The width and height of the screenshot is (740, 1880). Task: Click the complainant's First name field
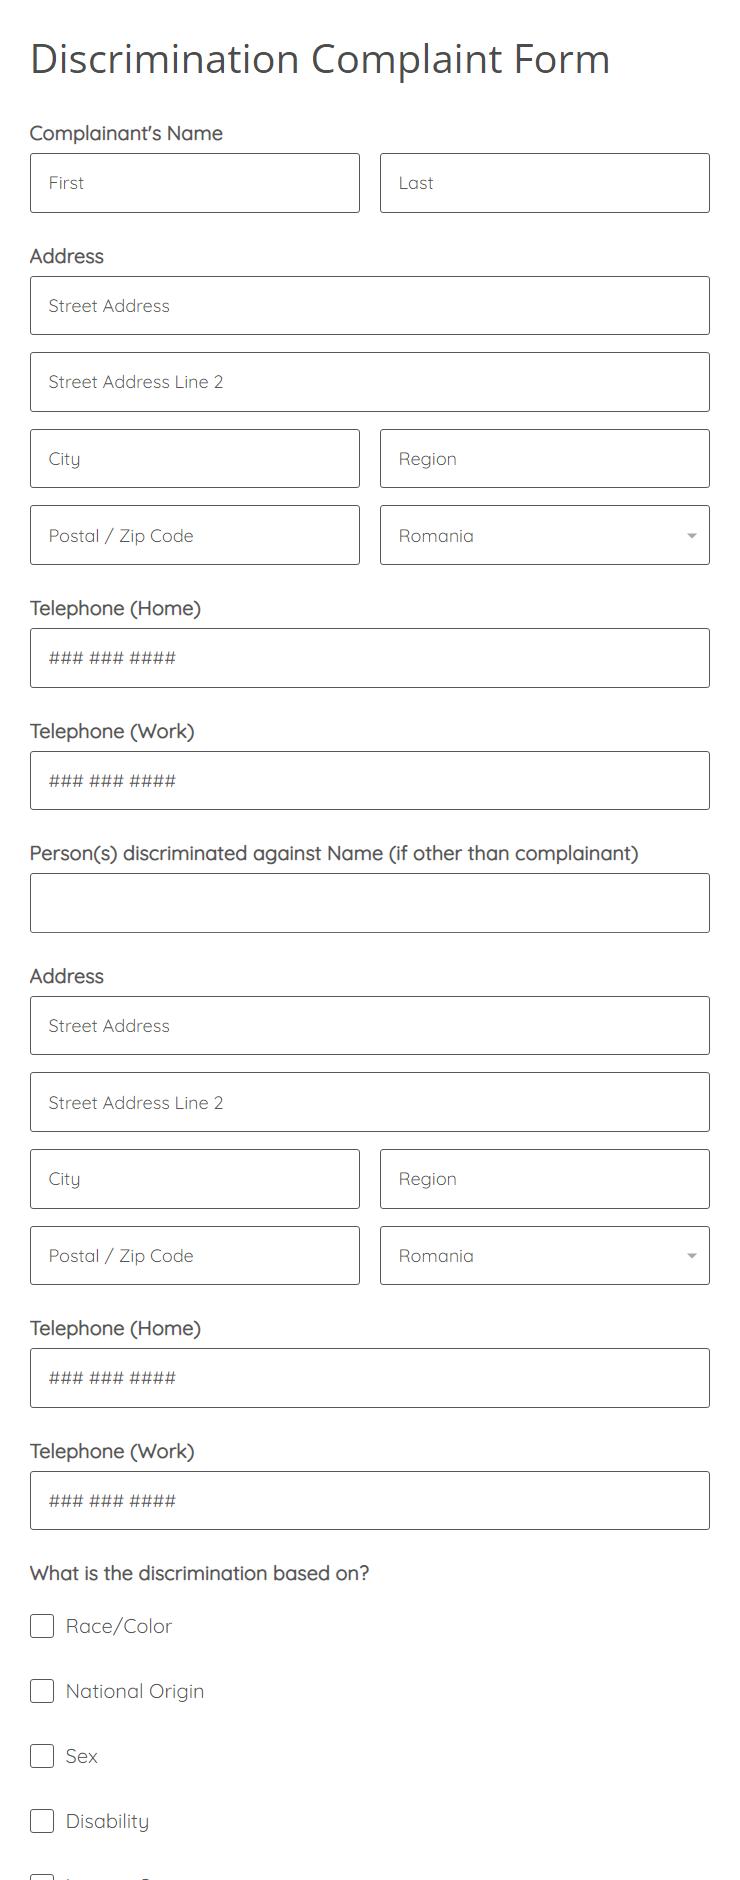point(195,183)
